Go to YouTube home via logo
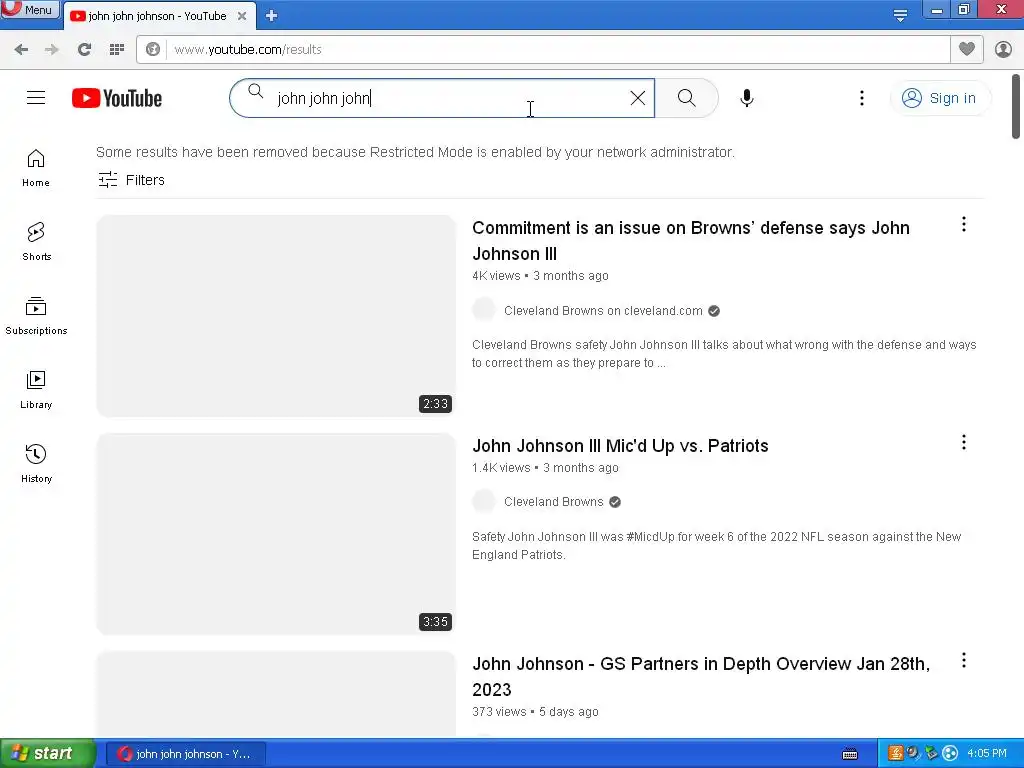This screenshot has width=1024, height=768. point(117,98)
